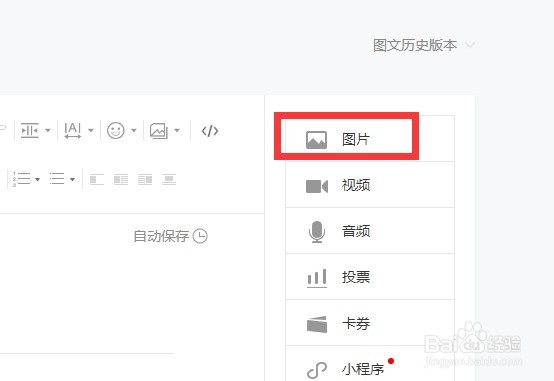Screen dimensions: 554x381
Task: Click the auto-save clock icon
Action: coord(200,236)
